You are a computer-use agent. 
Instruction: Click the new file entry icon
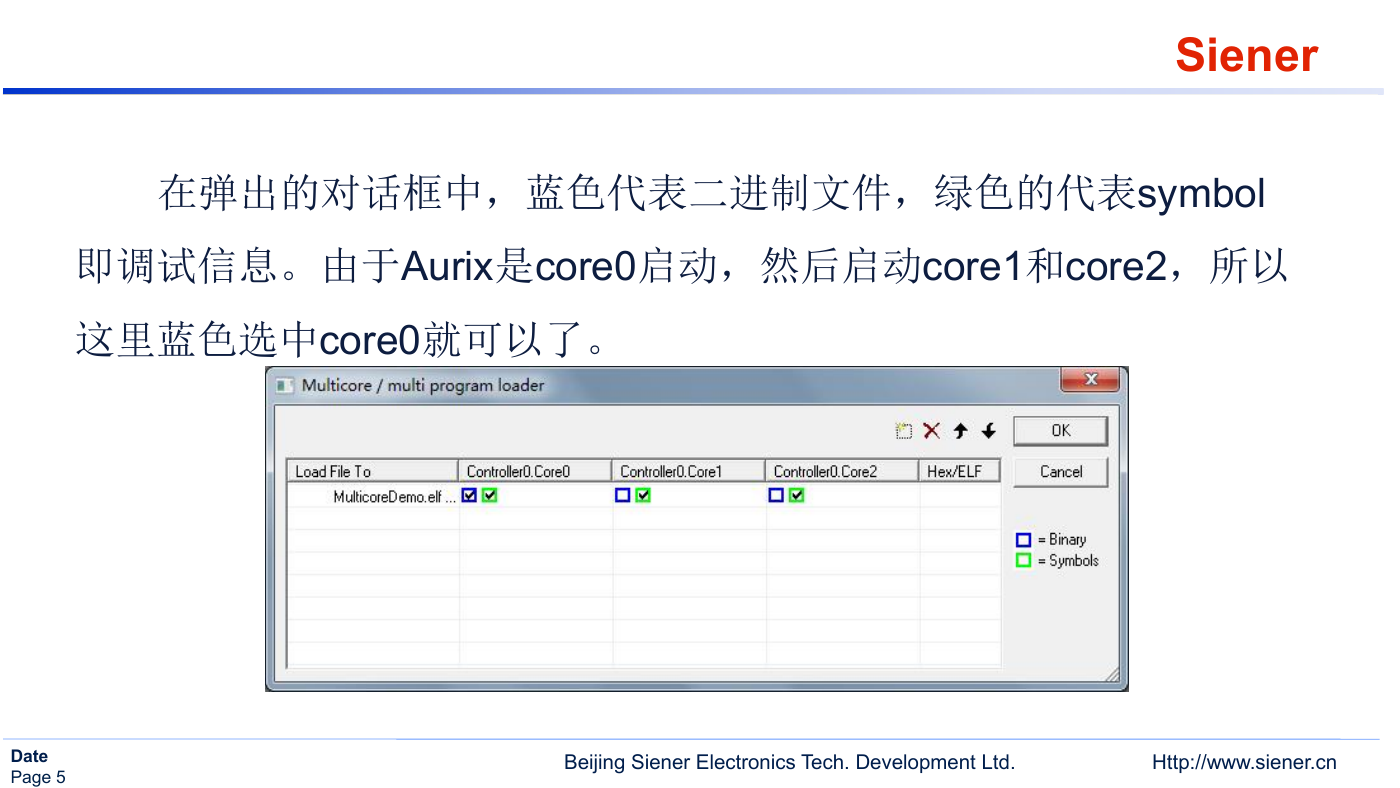[904, 431]
